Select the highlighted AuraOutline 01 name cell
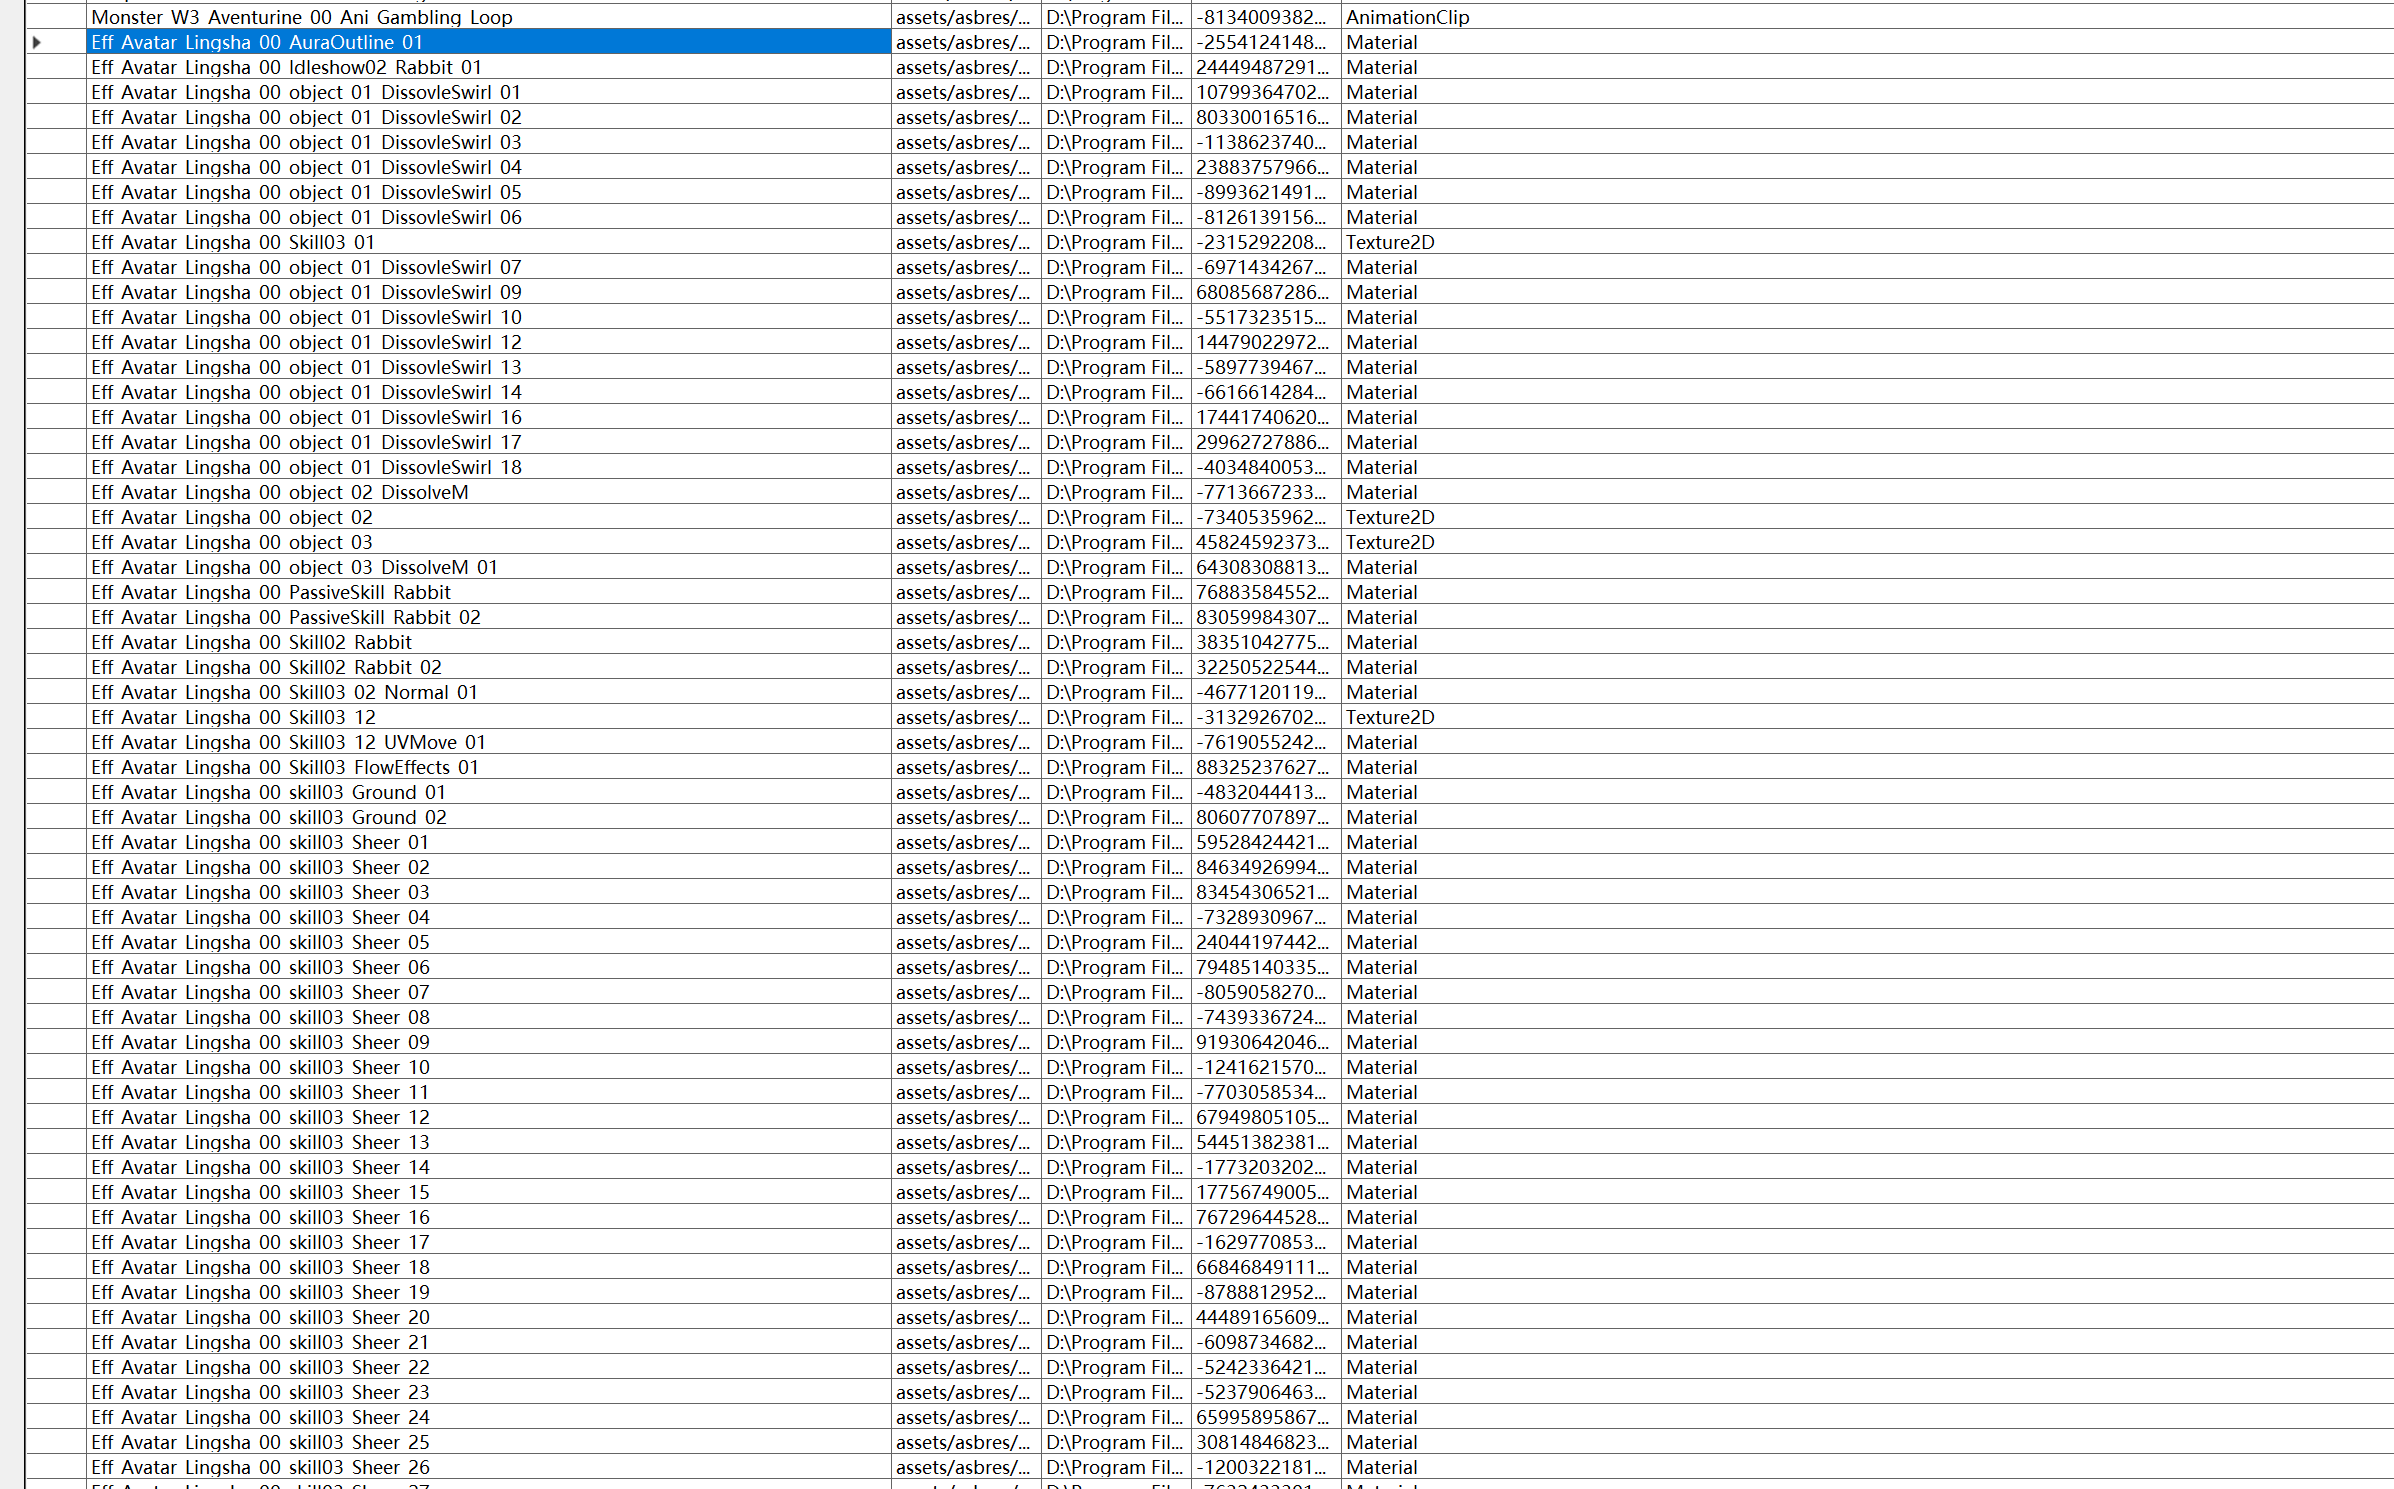This screenshot has height=1489, width=2394. (257, 42)
